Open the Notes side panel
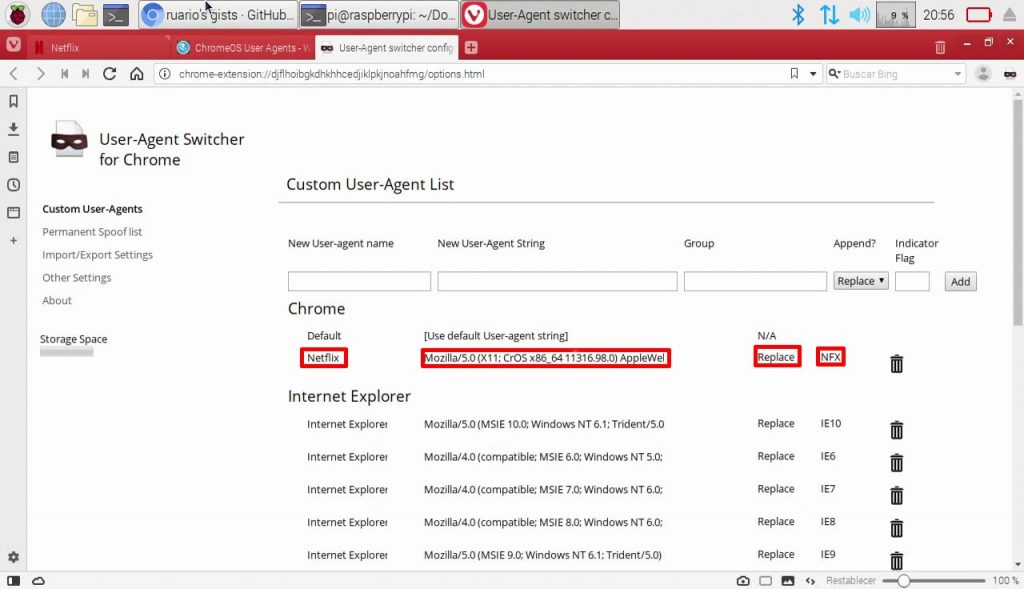This screenshot has height=589, width=1024. 13,157
